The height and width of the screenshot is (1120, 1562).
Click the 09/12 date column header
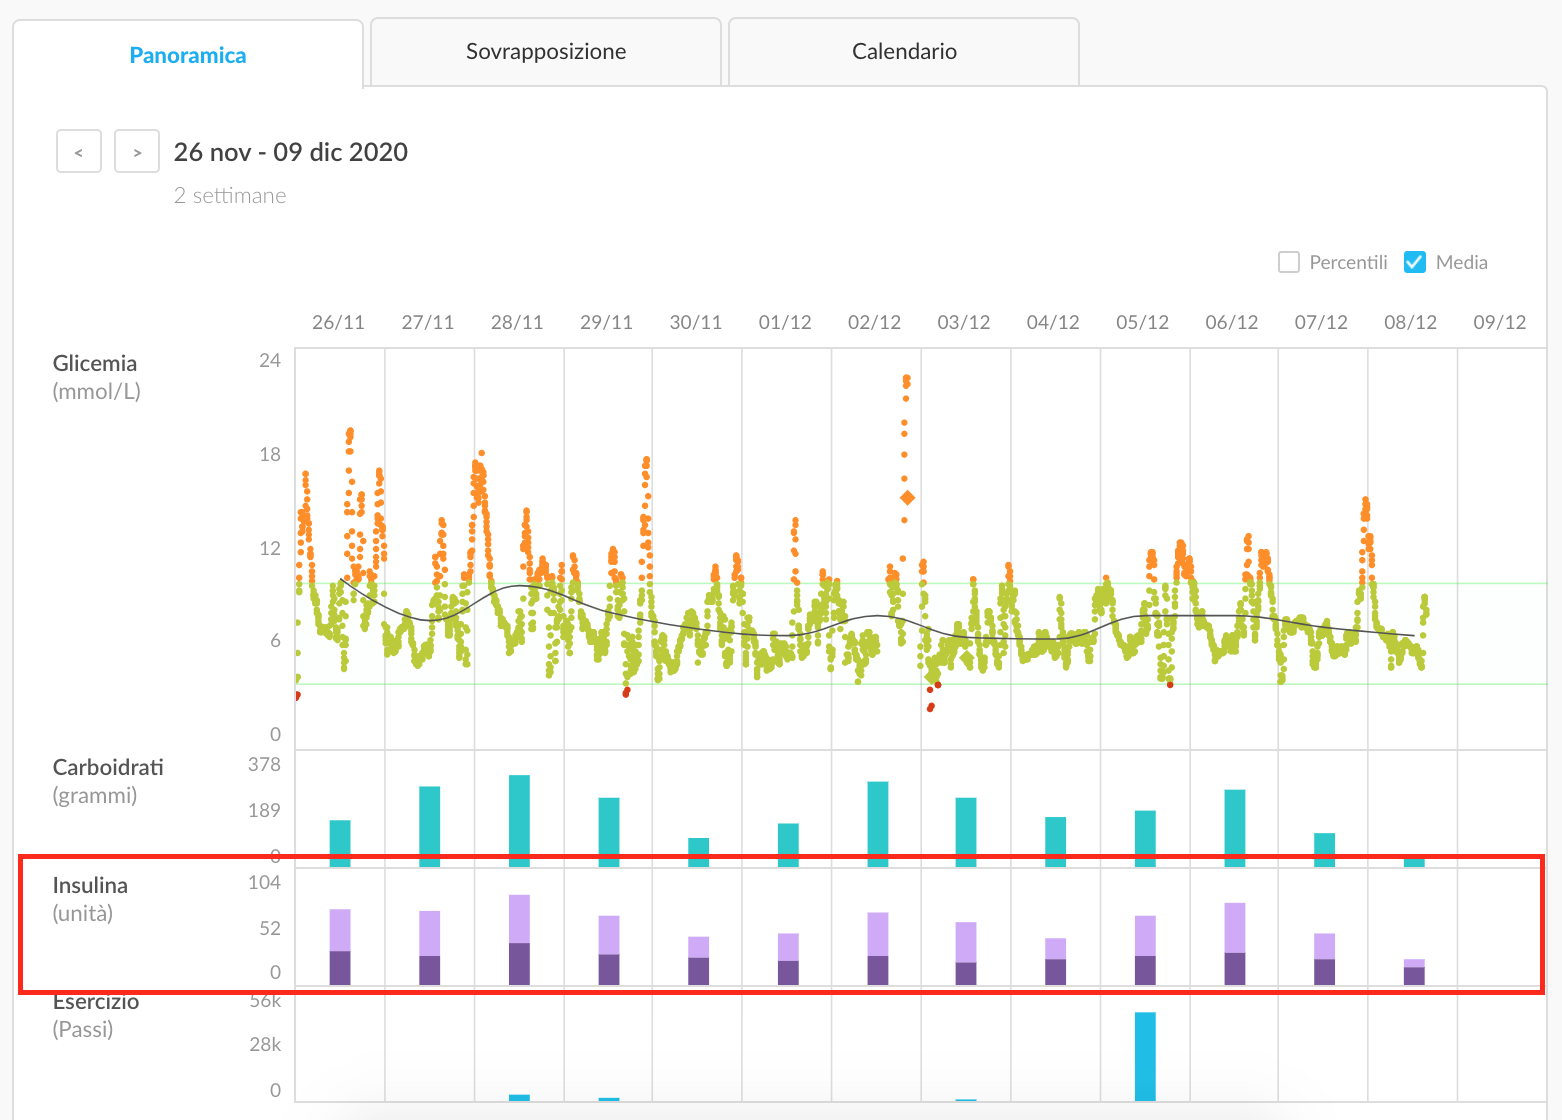coord(1499,322)
